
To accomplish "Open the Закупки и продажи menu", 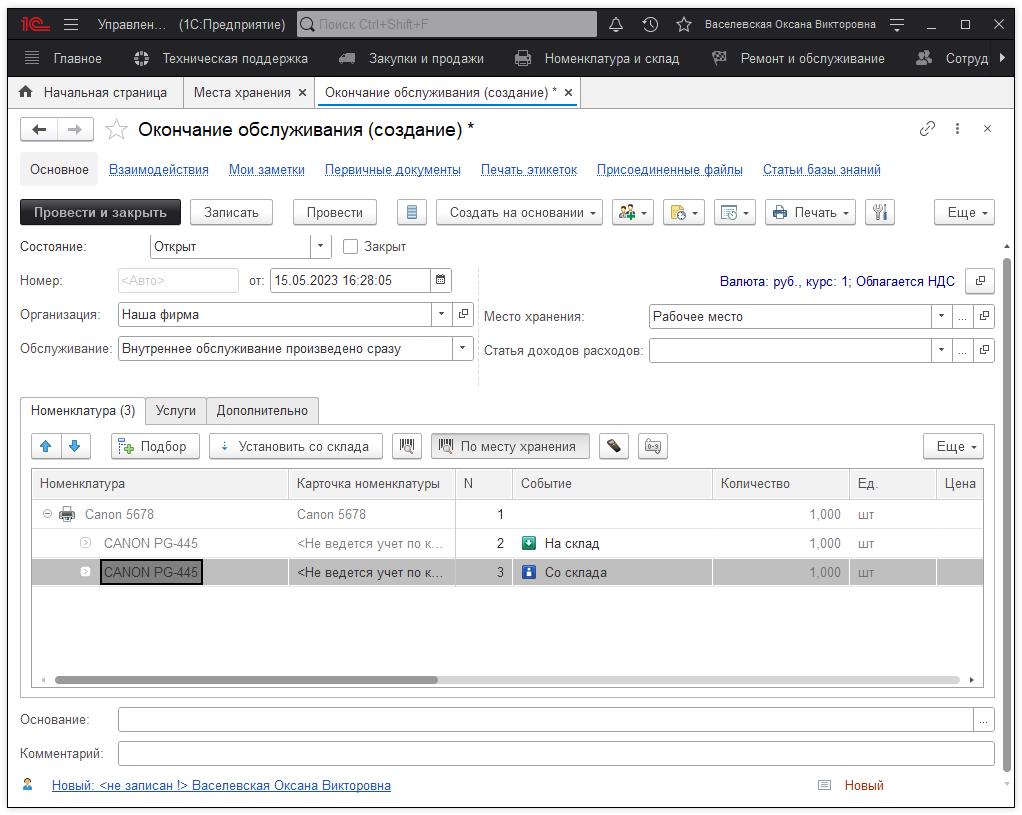I will pos(425,58).
